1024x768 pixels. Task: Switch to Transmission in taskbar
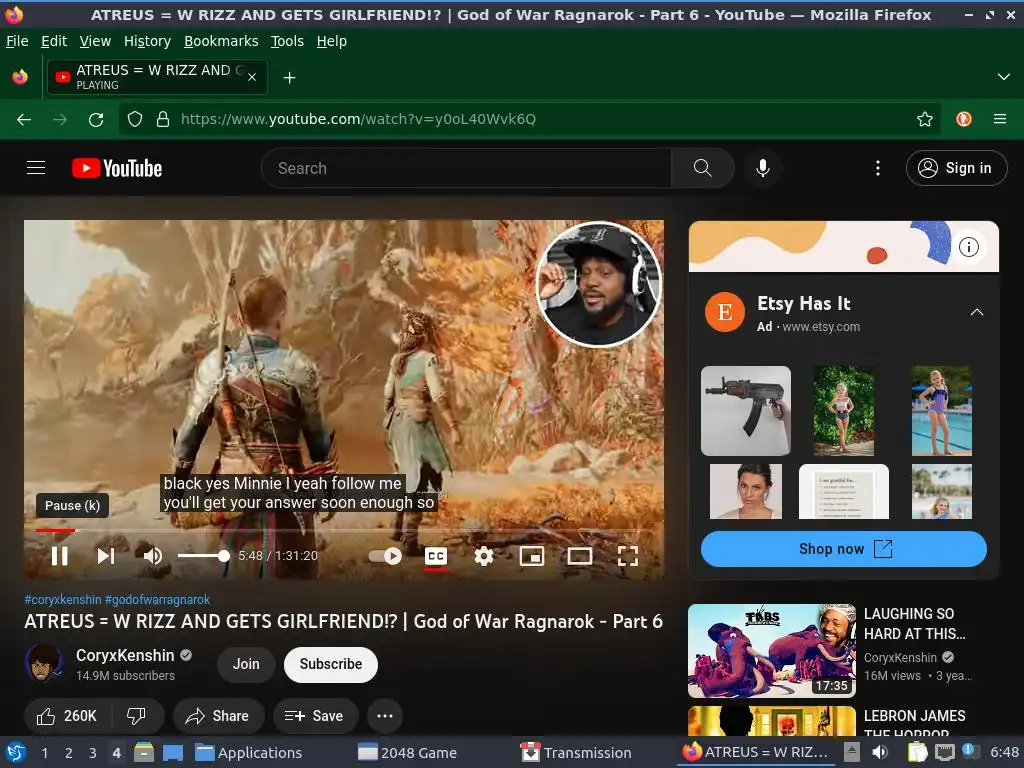pos(577,753)
